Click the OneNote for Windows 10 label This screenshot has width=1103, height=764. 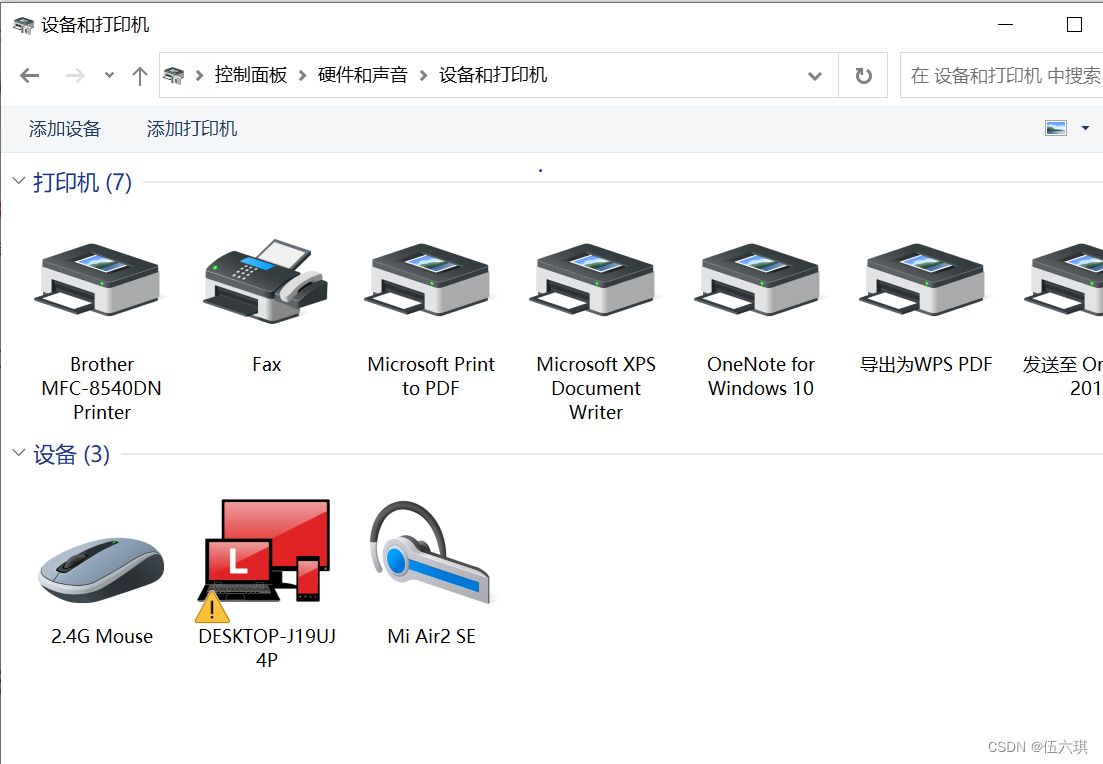760,376
